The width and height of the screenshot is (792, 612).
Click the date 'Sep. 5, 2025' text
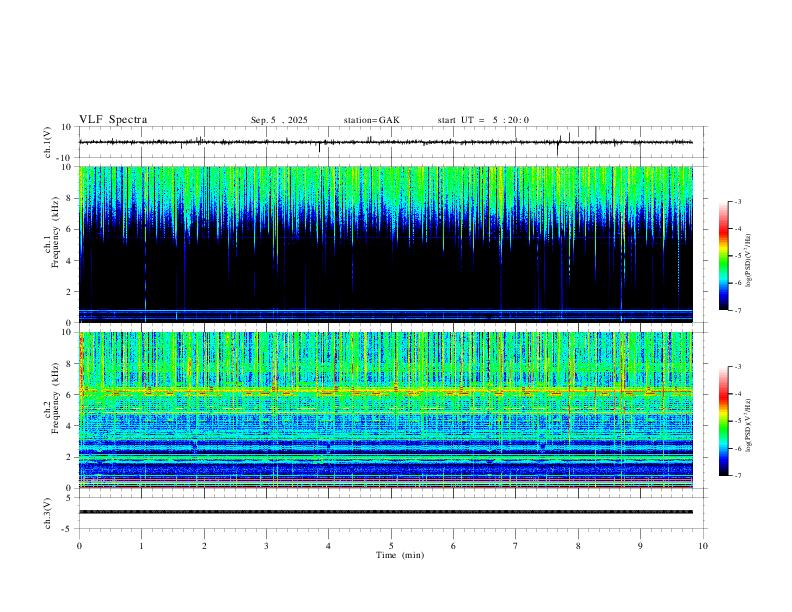279,120
